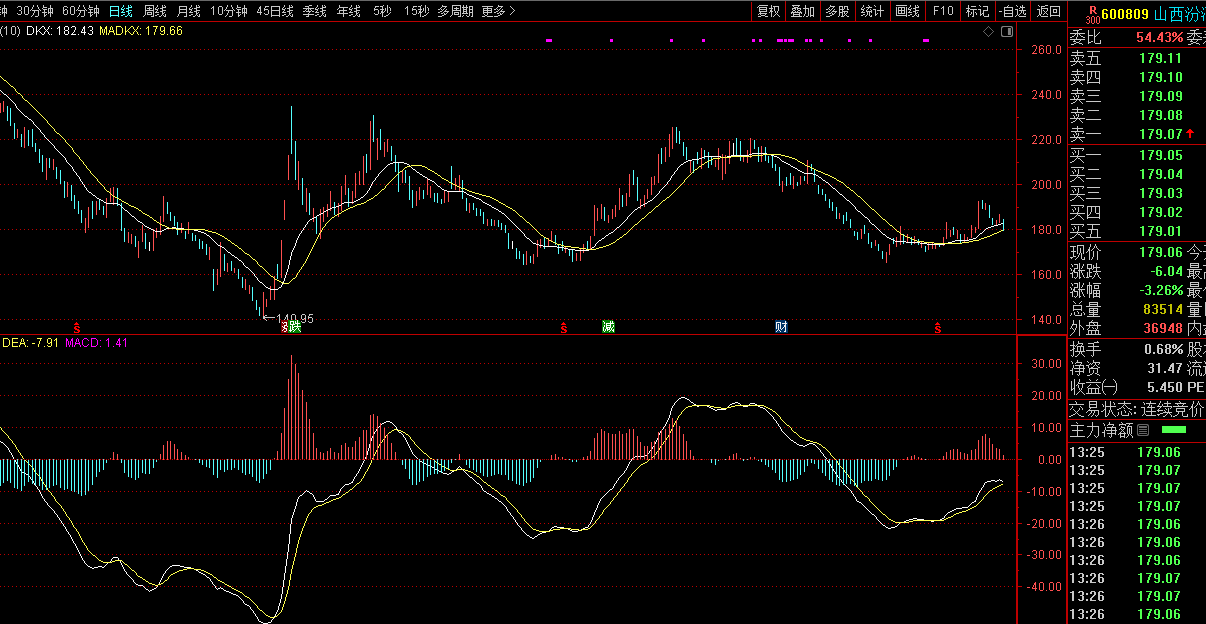Click the 卖二 price 179.08

coord(1160,115)
